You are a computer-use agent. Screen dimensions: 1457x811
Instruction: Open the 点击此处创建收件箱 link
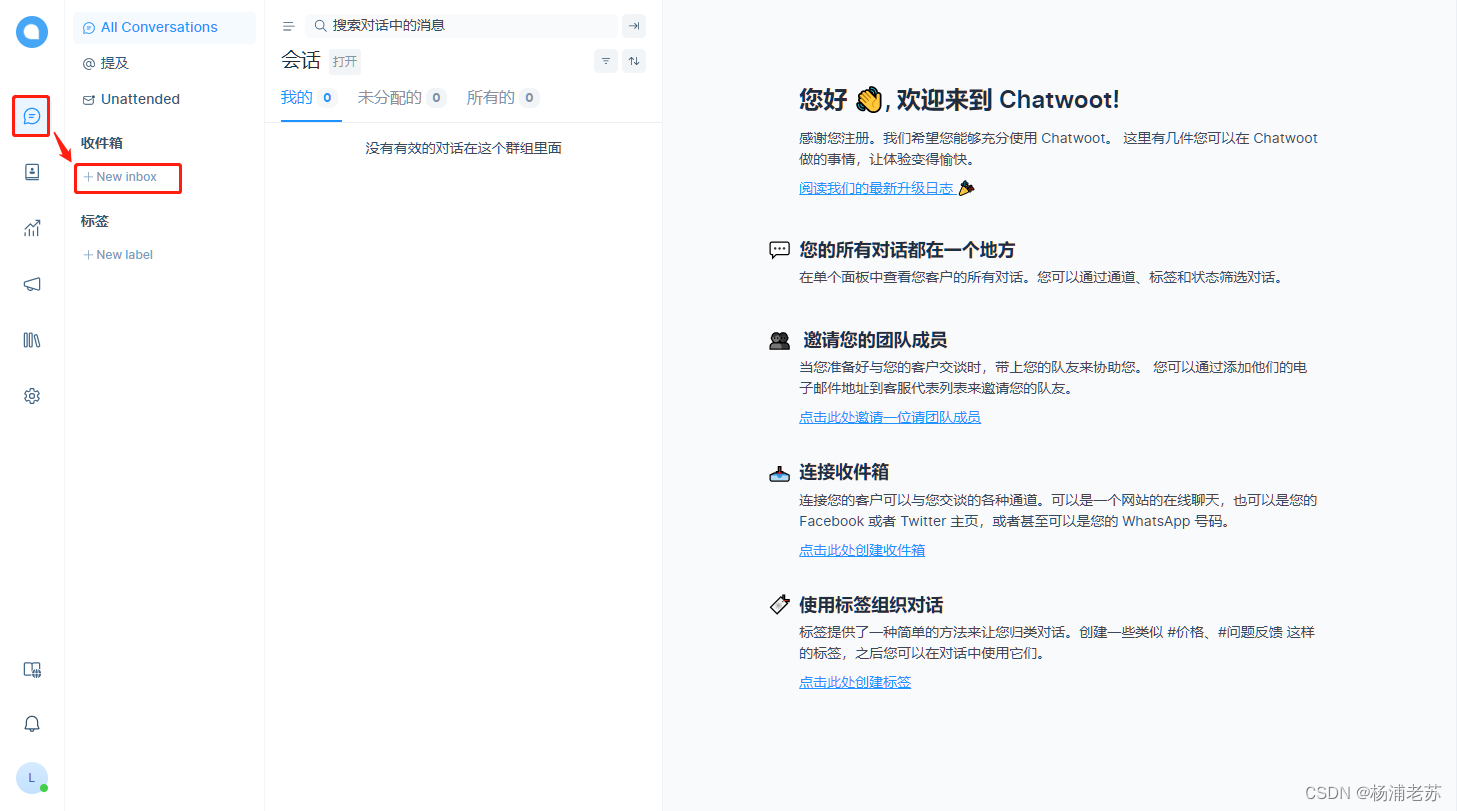click(862, 550)
